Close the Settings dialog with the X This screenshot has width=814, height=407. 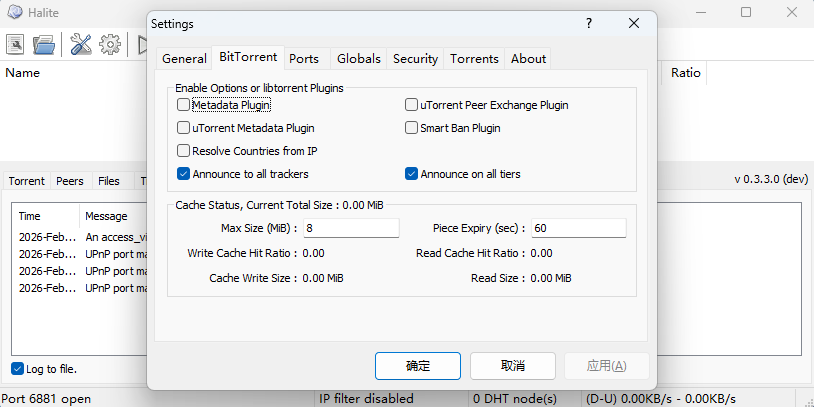pyautogui.click(x=634, y=23)
